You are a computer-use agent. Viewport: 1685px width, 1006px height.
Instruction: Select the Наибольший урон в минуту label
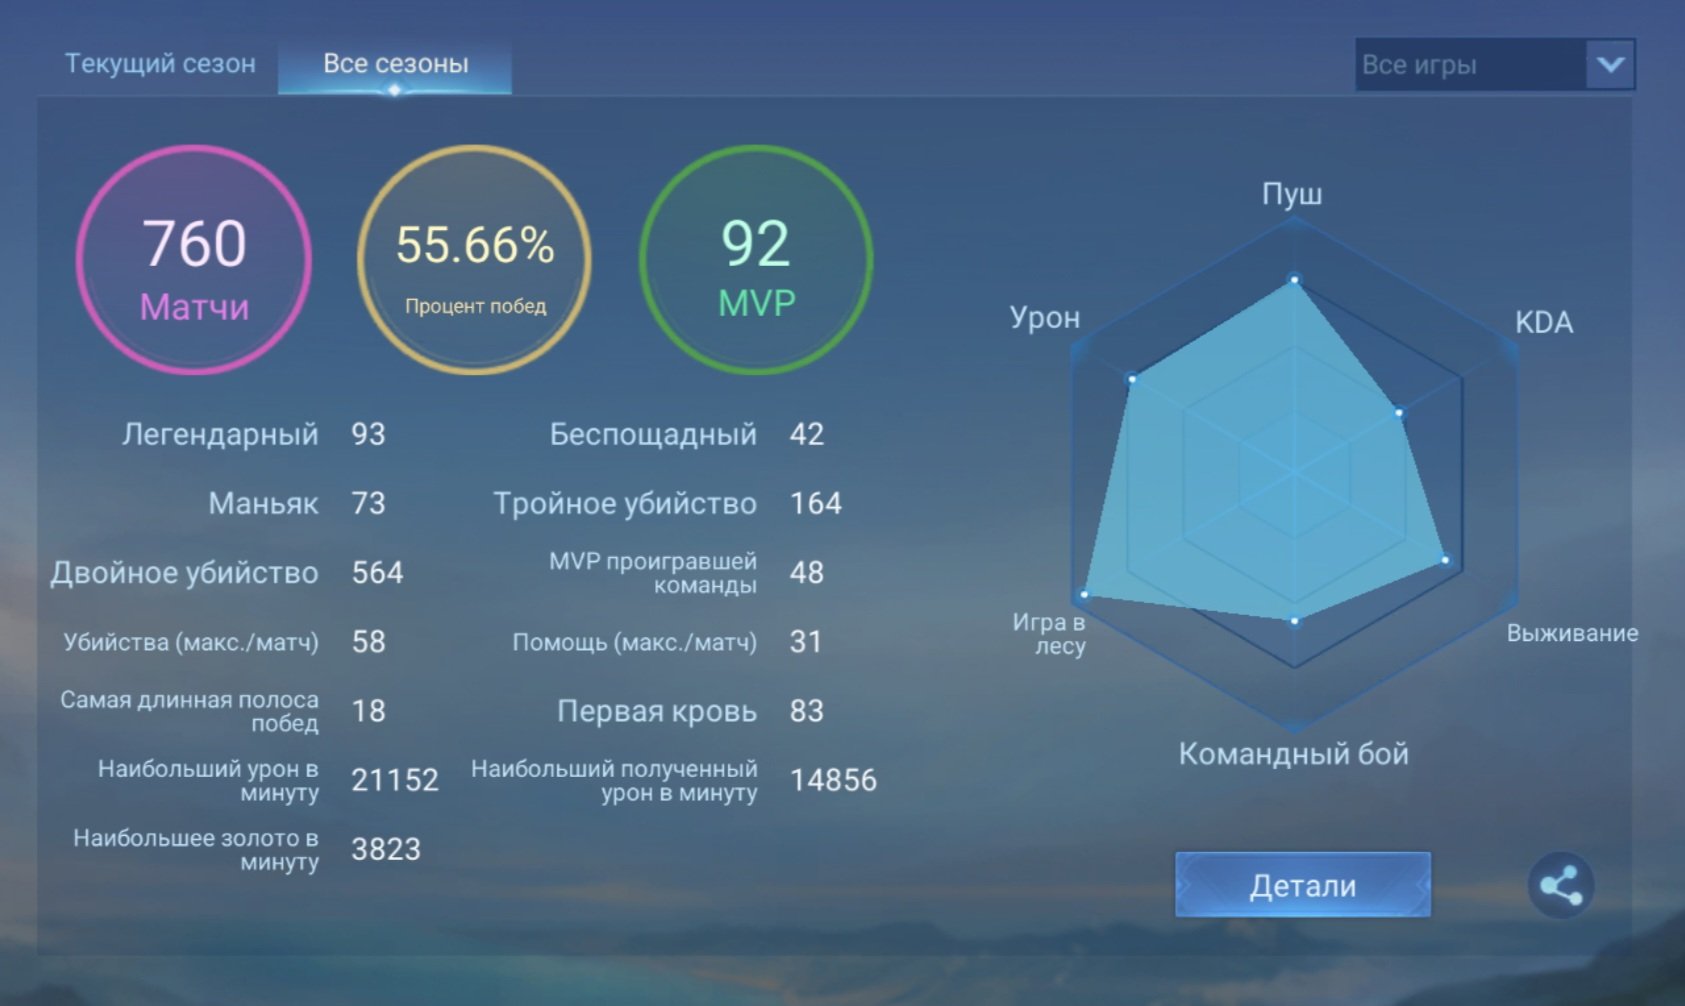click(208, 780)
